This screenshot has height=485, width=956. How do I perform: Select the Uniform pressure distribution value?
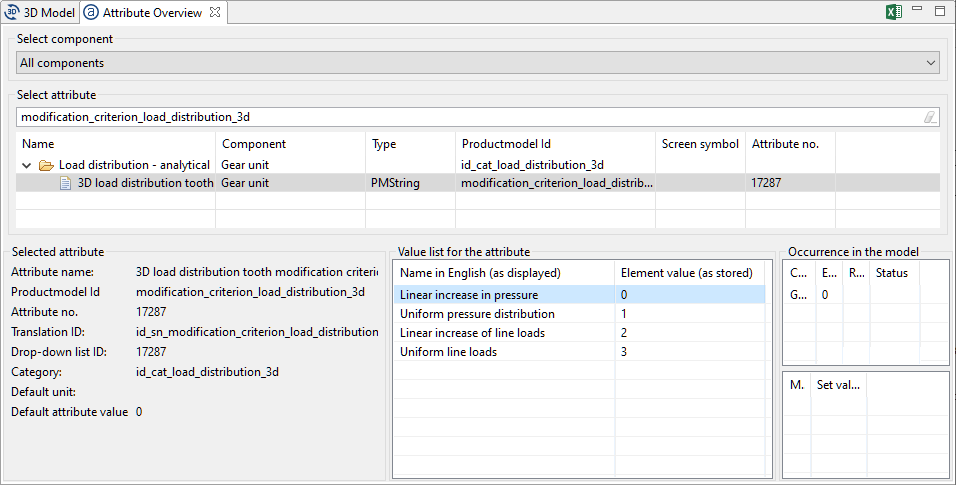476,314
